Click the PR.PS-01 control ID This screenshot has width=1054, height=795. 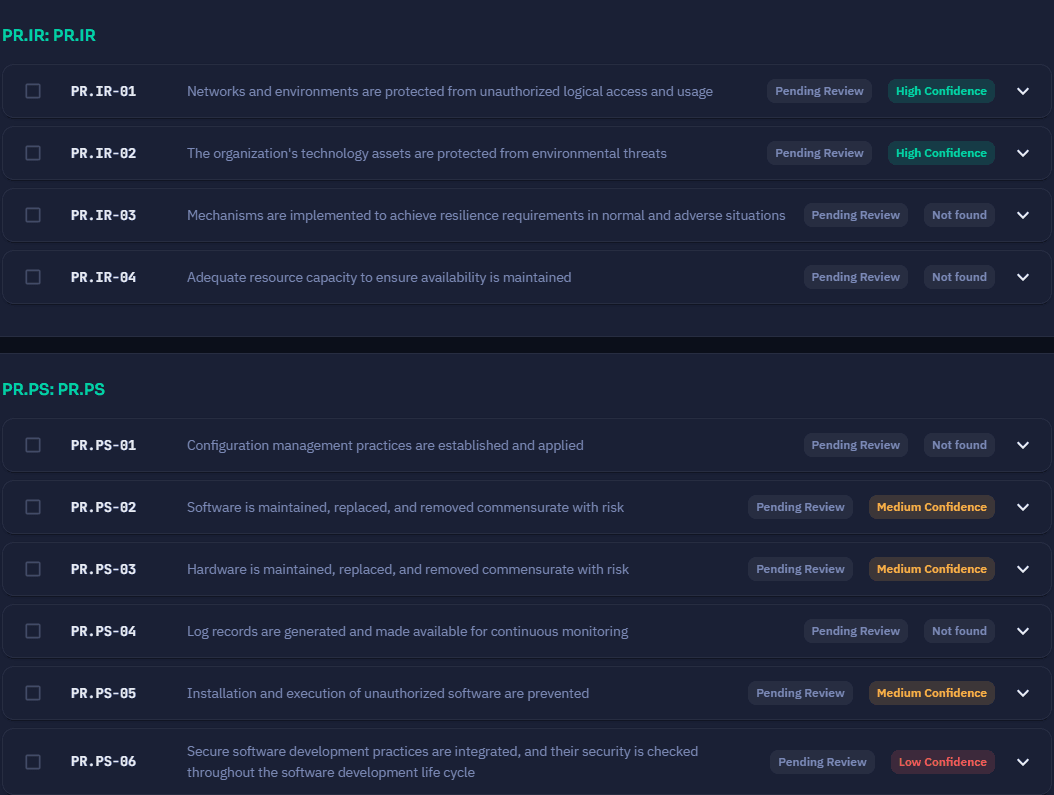point(104,445)
